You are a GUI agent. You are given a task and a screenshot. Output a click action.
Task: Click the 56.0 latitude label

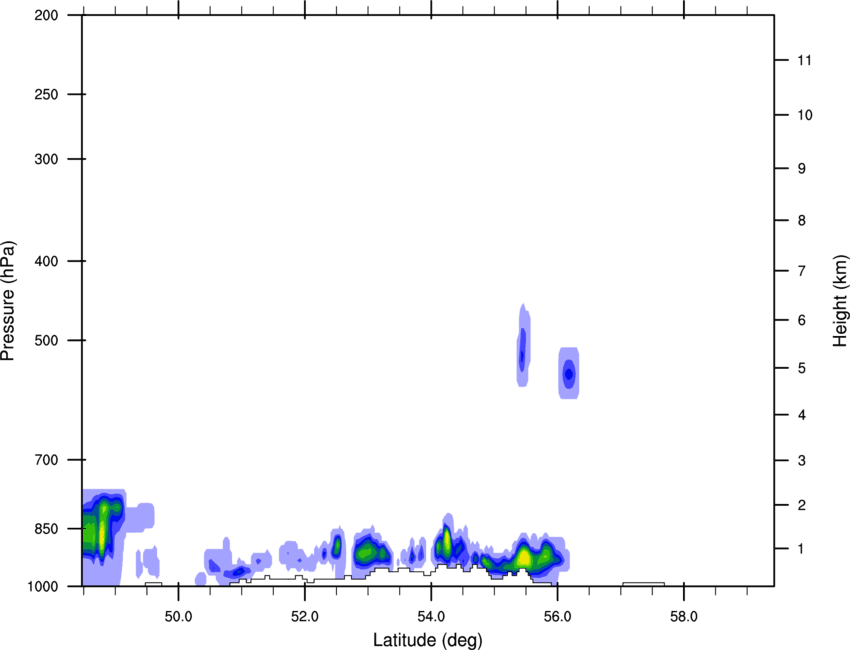[558, 617]
